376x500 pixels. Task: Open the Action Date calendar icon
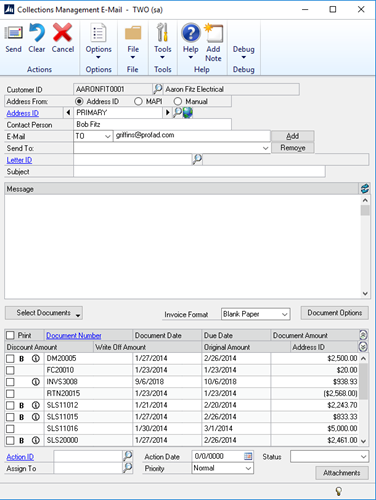pos(248,456)
